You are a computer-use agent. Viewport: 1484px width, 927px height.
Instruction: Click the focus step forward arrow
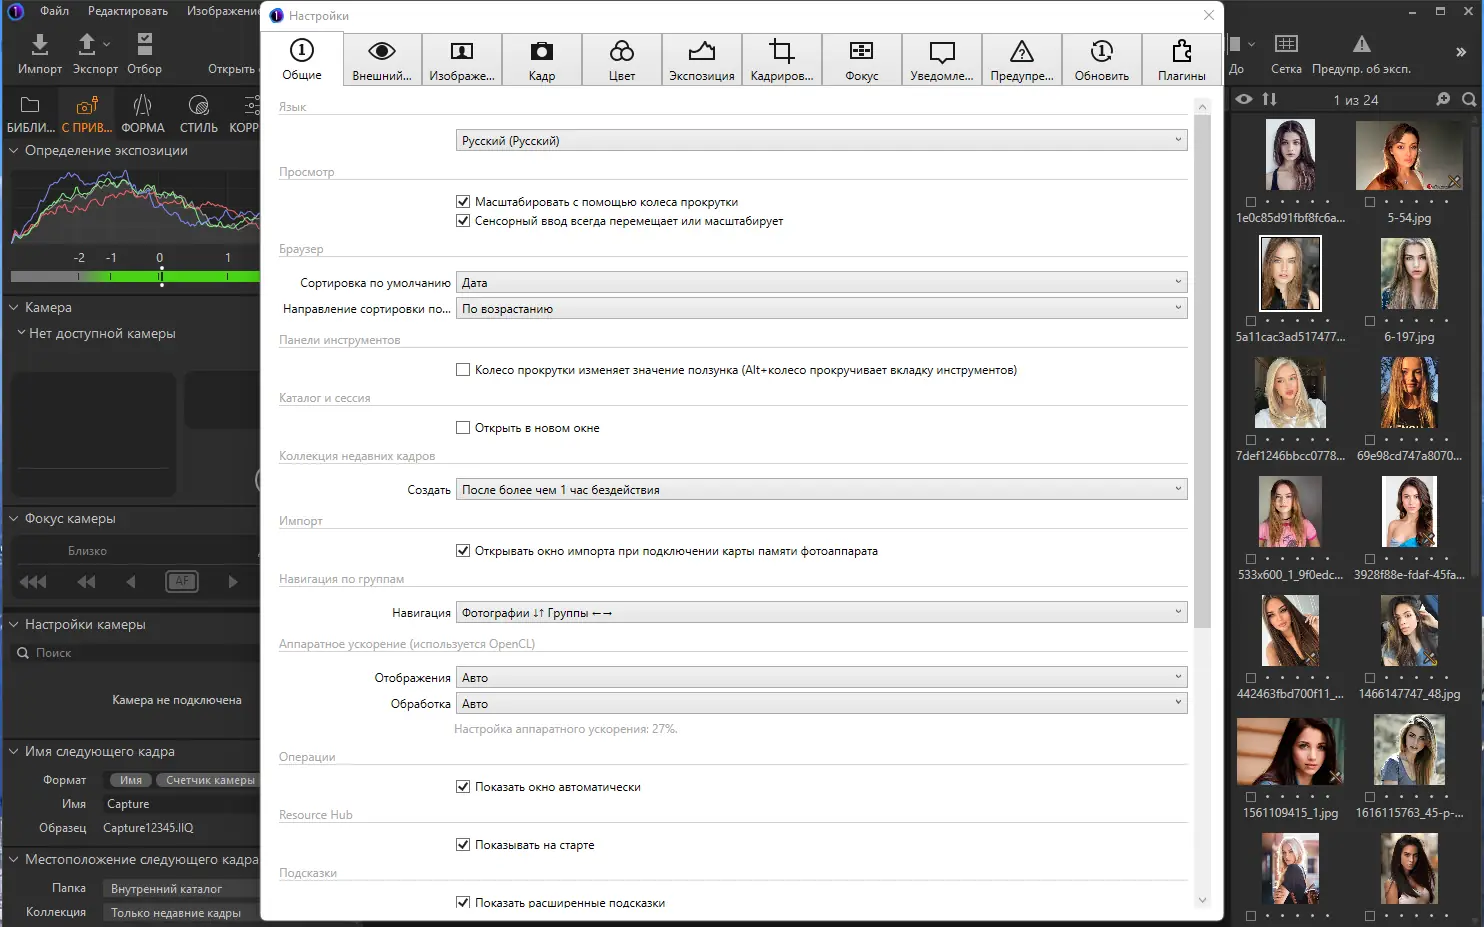(x=233, y=582)
